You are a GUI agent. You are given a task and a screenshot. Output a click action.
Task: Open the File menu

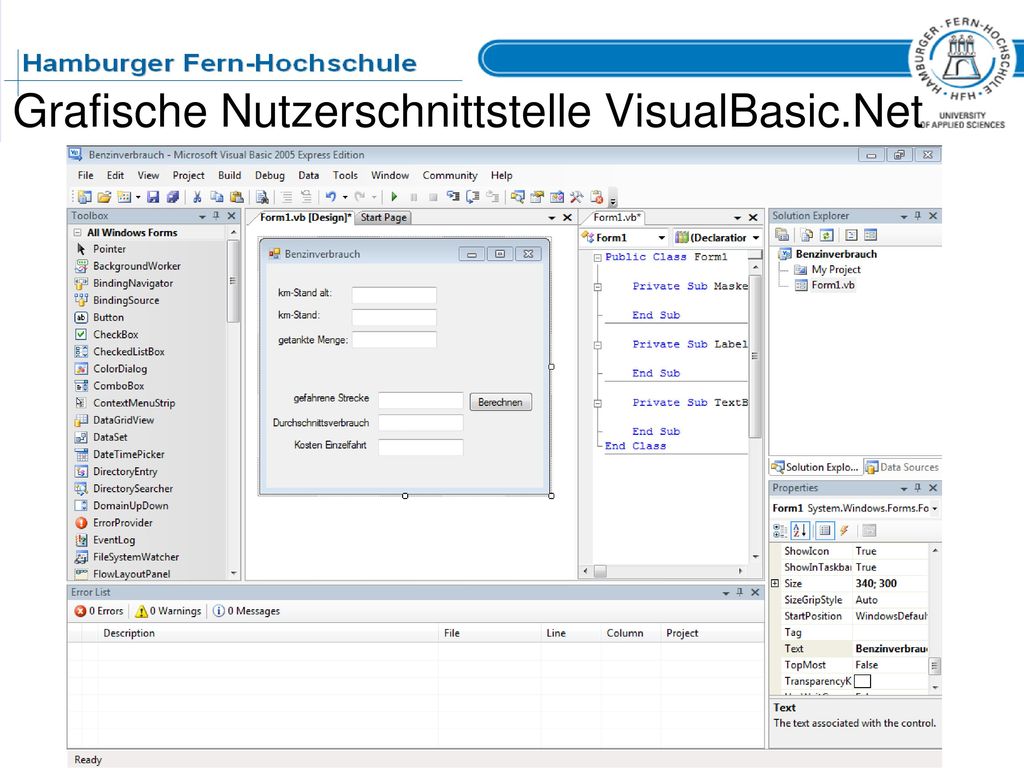tap(86, 175)
